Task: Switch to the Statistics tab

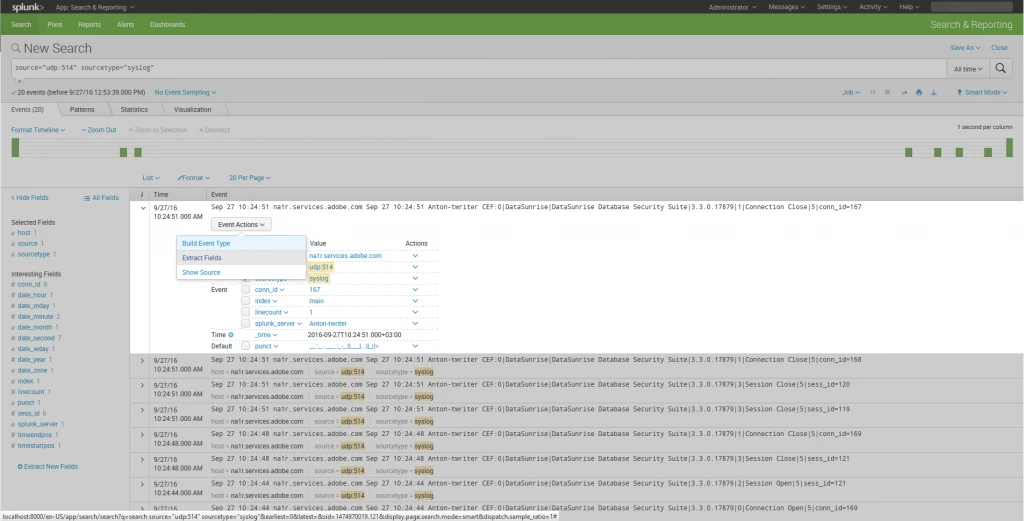Action: tap(134, 109)
